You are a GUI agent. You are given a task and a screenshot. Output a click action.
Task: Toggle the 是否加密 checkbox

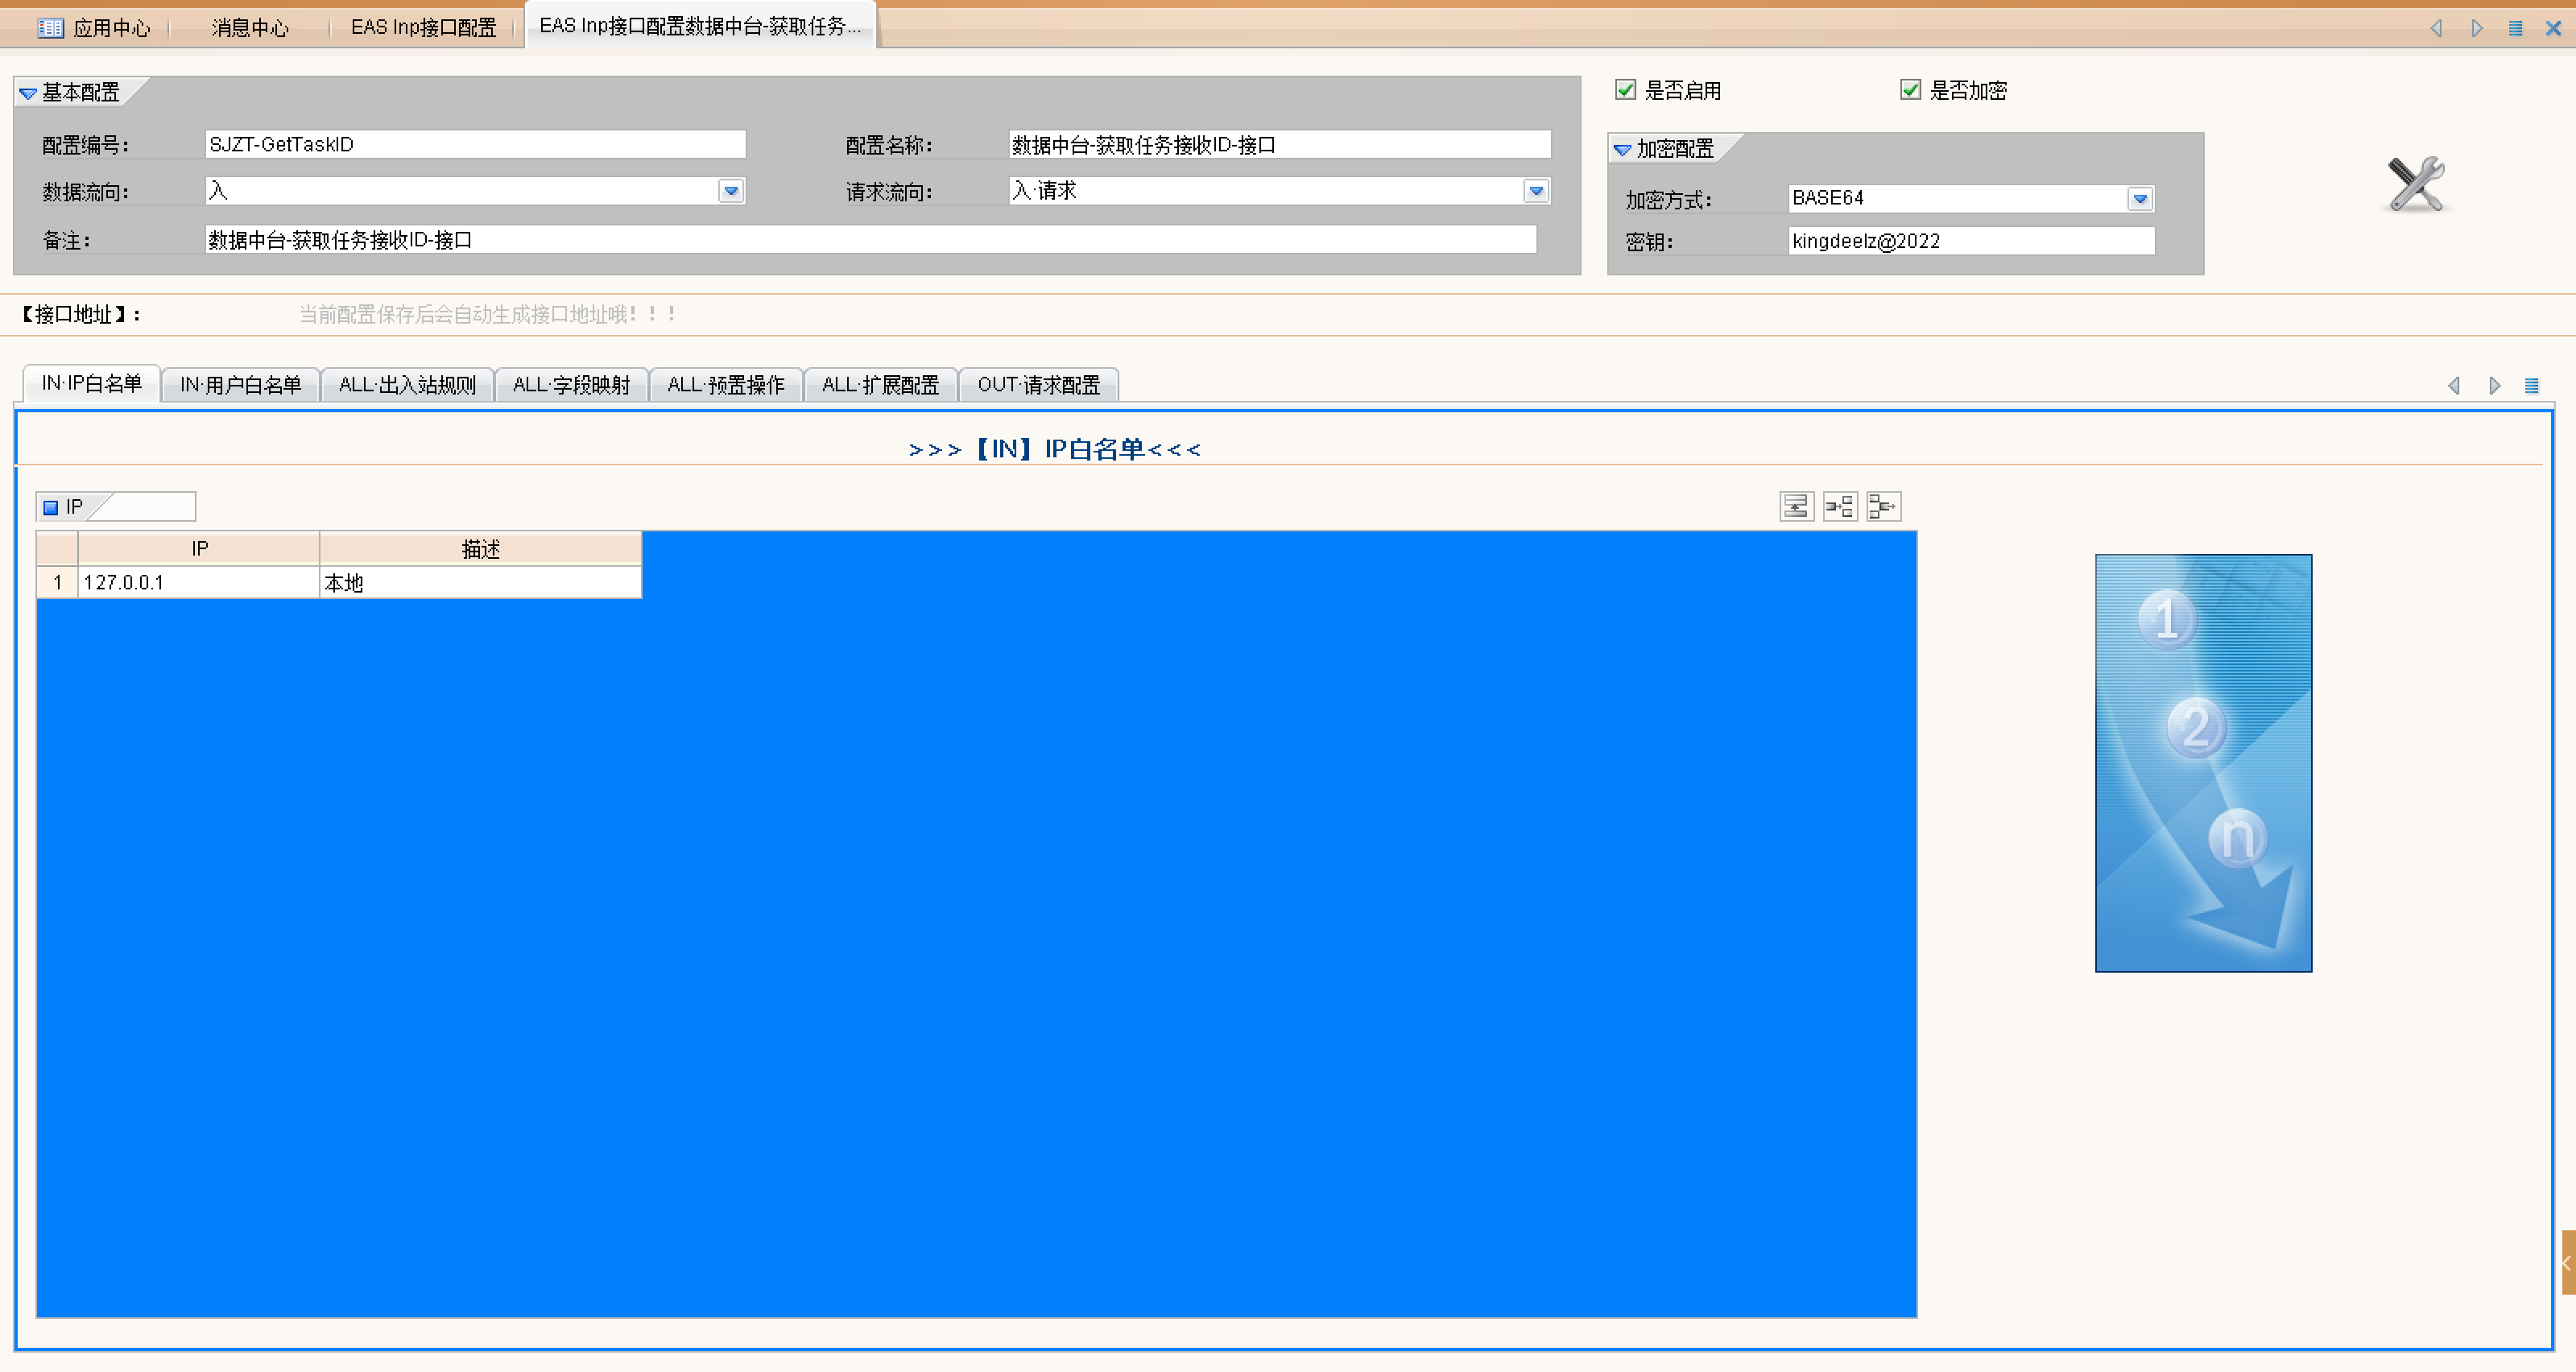pos(1909,90)
